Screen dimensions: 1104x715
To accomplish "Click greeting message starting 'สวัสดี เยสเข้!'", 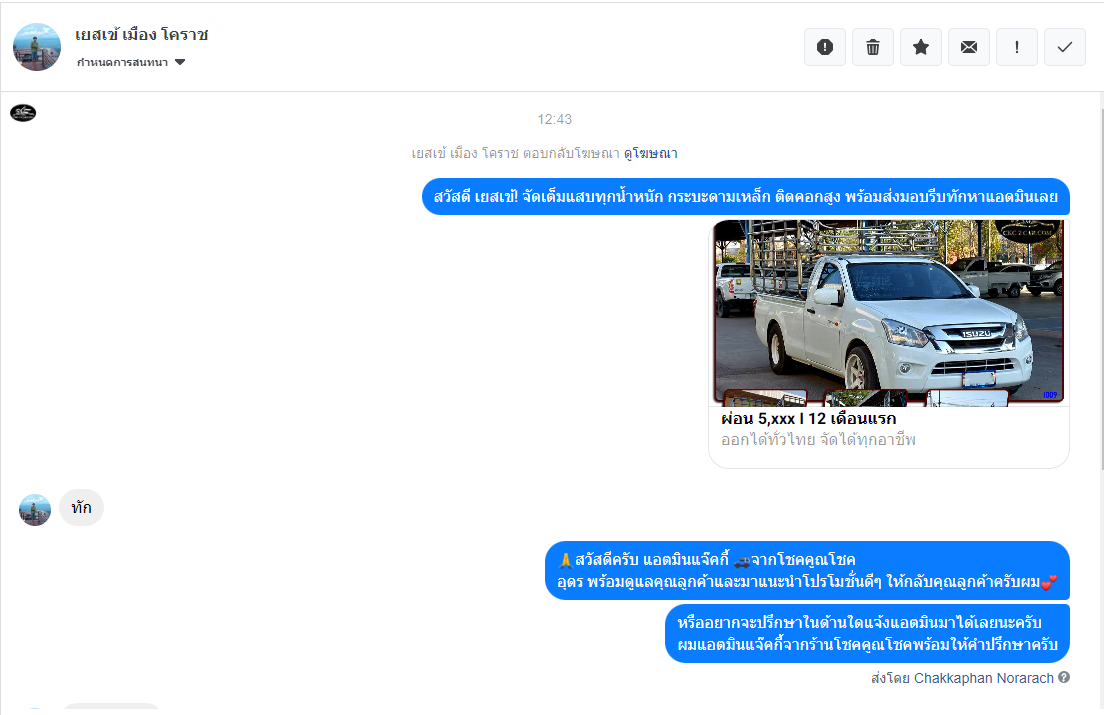I will tap(746, 196).
